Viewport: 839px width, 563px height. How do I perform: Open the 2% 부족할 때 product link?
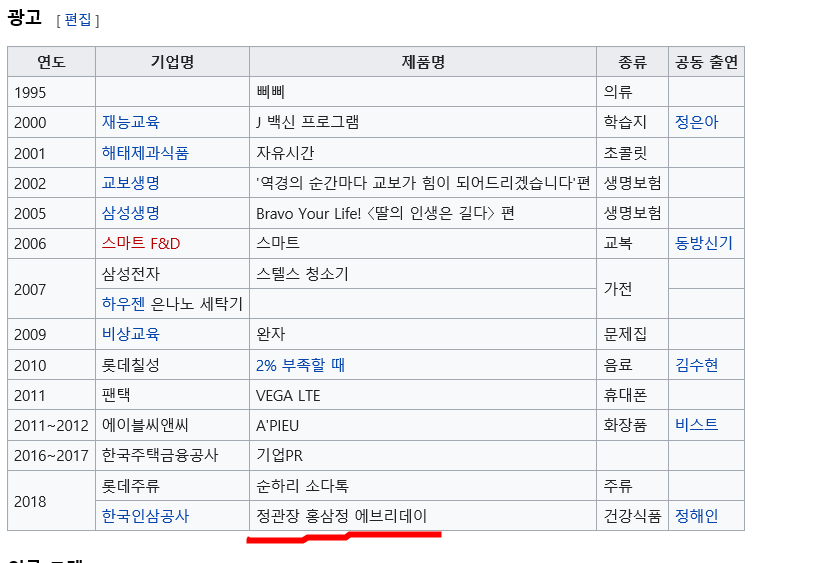(x=300, y=365)
